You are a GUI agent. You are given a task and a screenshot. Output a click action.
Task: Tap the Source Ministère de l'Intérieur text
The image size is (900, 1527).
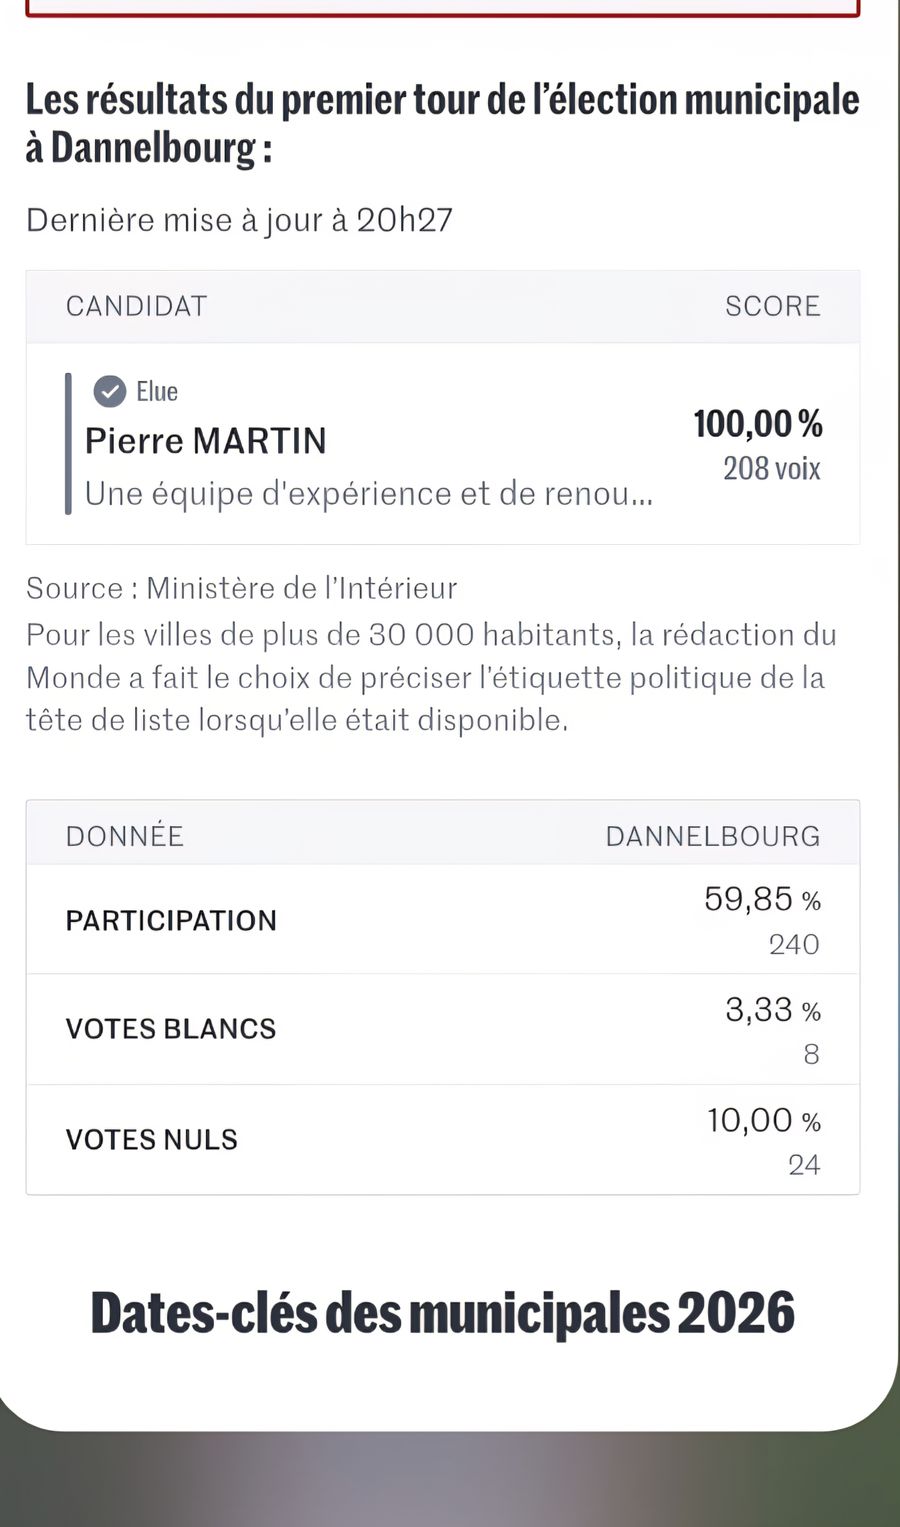point(241,588)
